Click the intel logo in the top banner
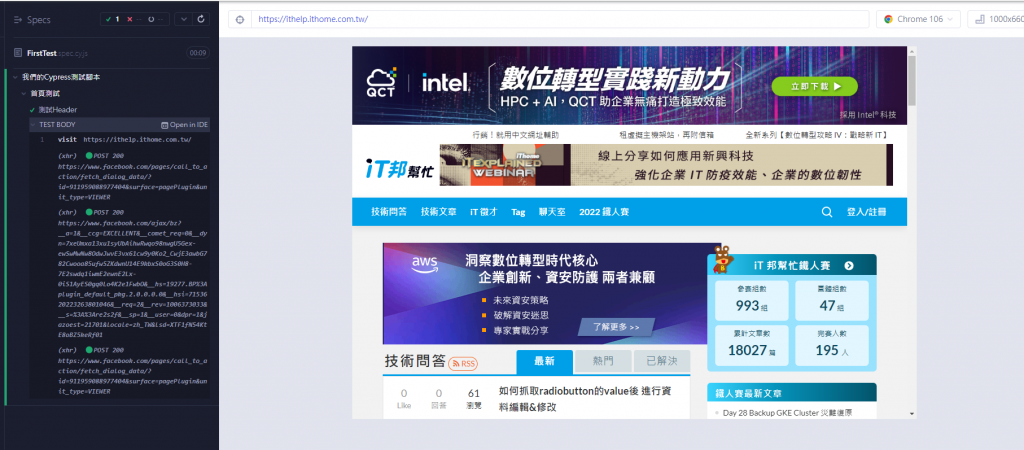 click(x=446, y=83)
